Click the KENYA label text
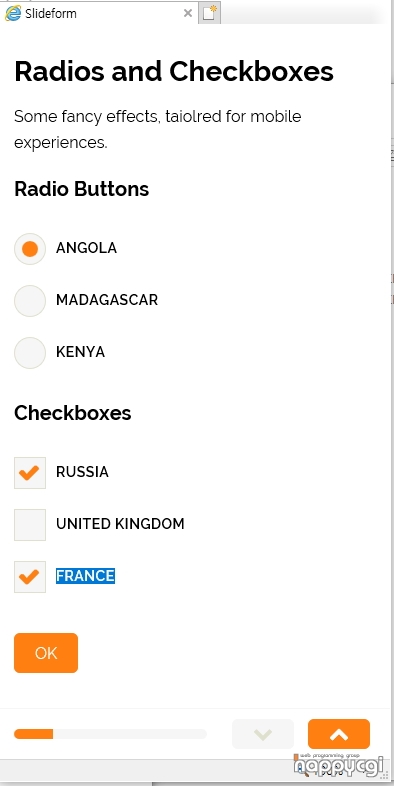The height and width of the screenshot is (786, 394). click(80, 352)
